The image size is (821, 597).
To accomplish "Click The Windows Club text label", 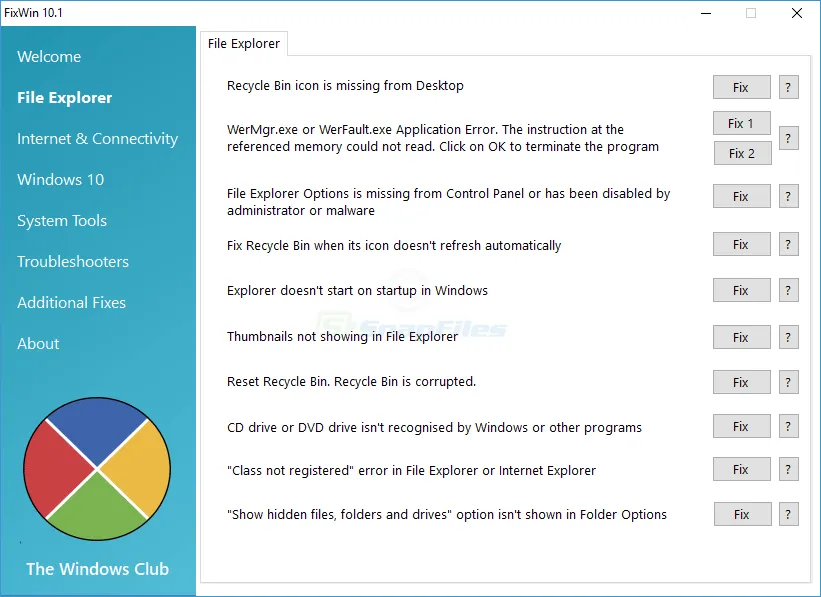I will click(x=97, y=569).
